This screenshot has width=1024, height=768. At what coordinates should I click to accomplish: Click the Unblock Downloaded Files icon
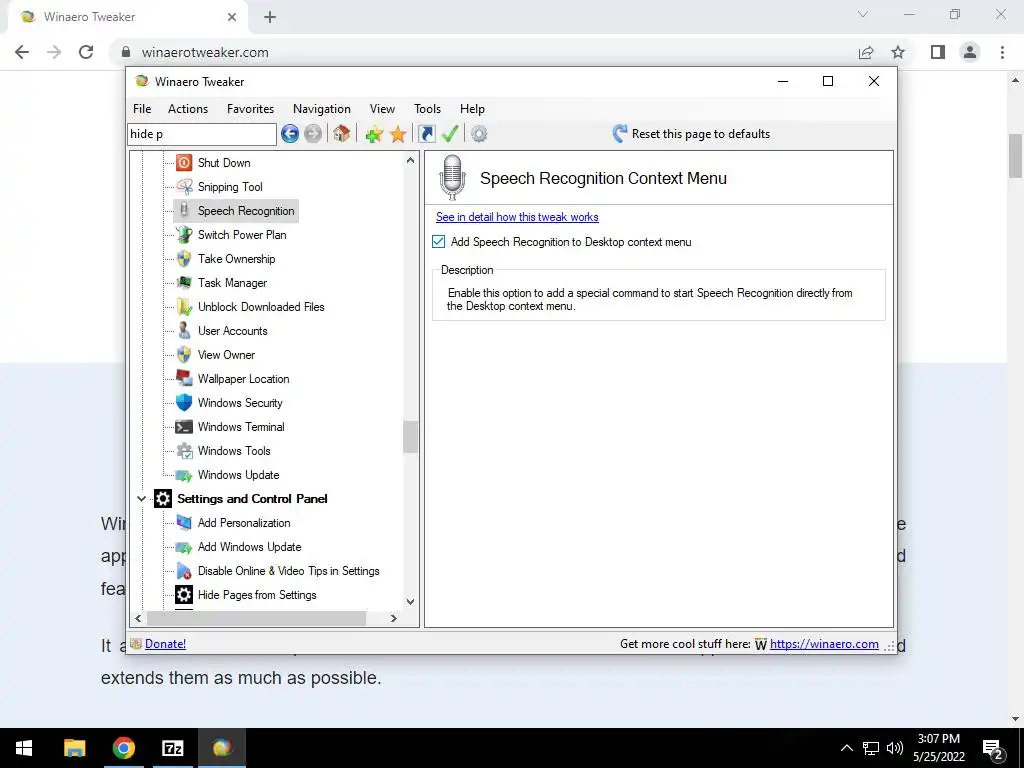(184, 306)
